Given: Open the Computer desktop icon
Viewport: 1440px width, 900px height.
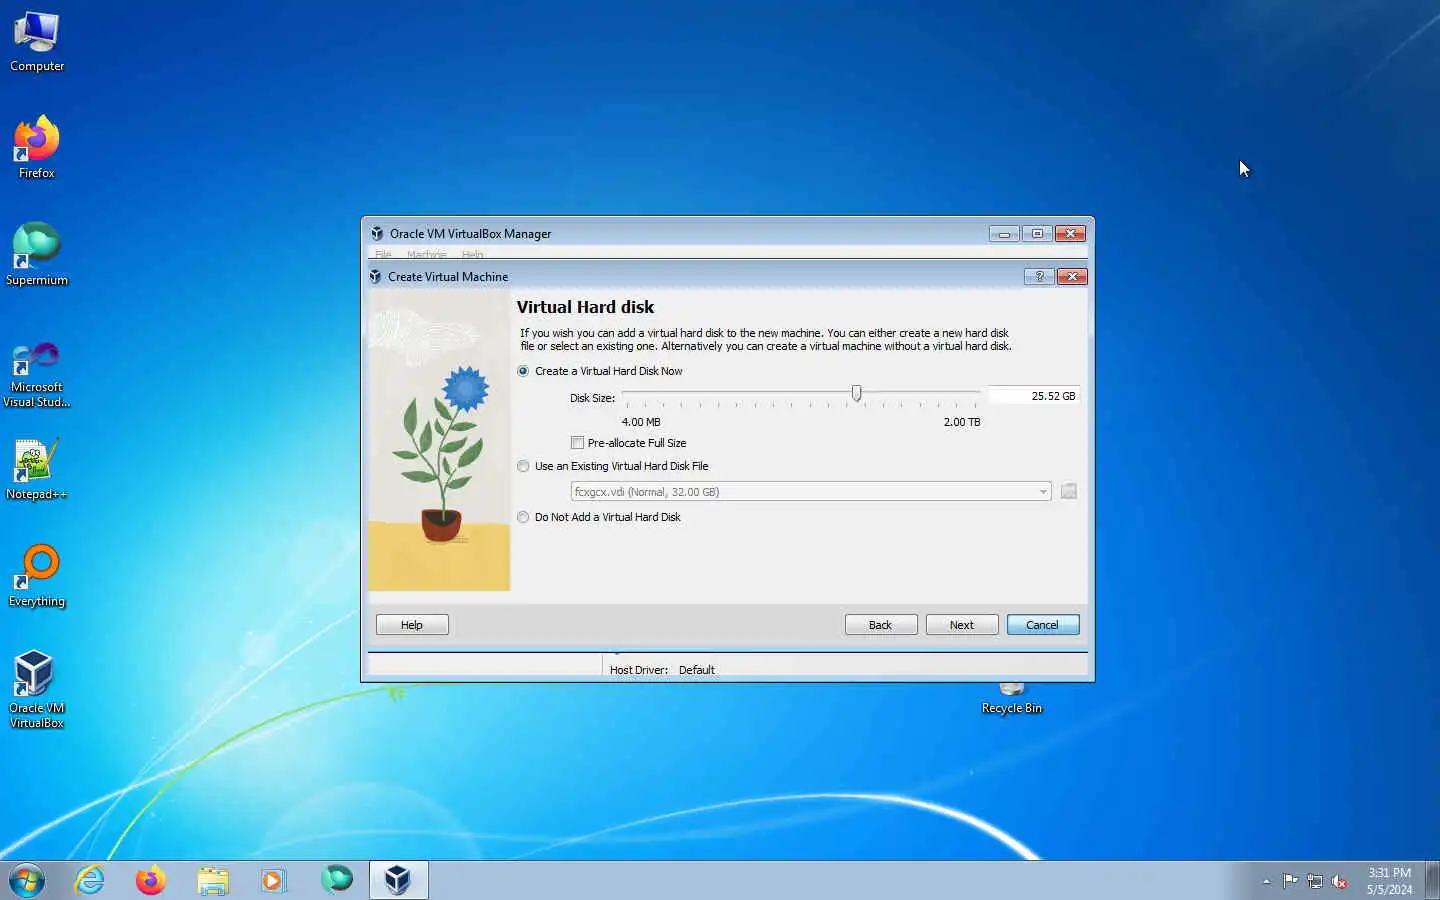Looking at the screenshot, I should point(37,42).
